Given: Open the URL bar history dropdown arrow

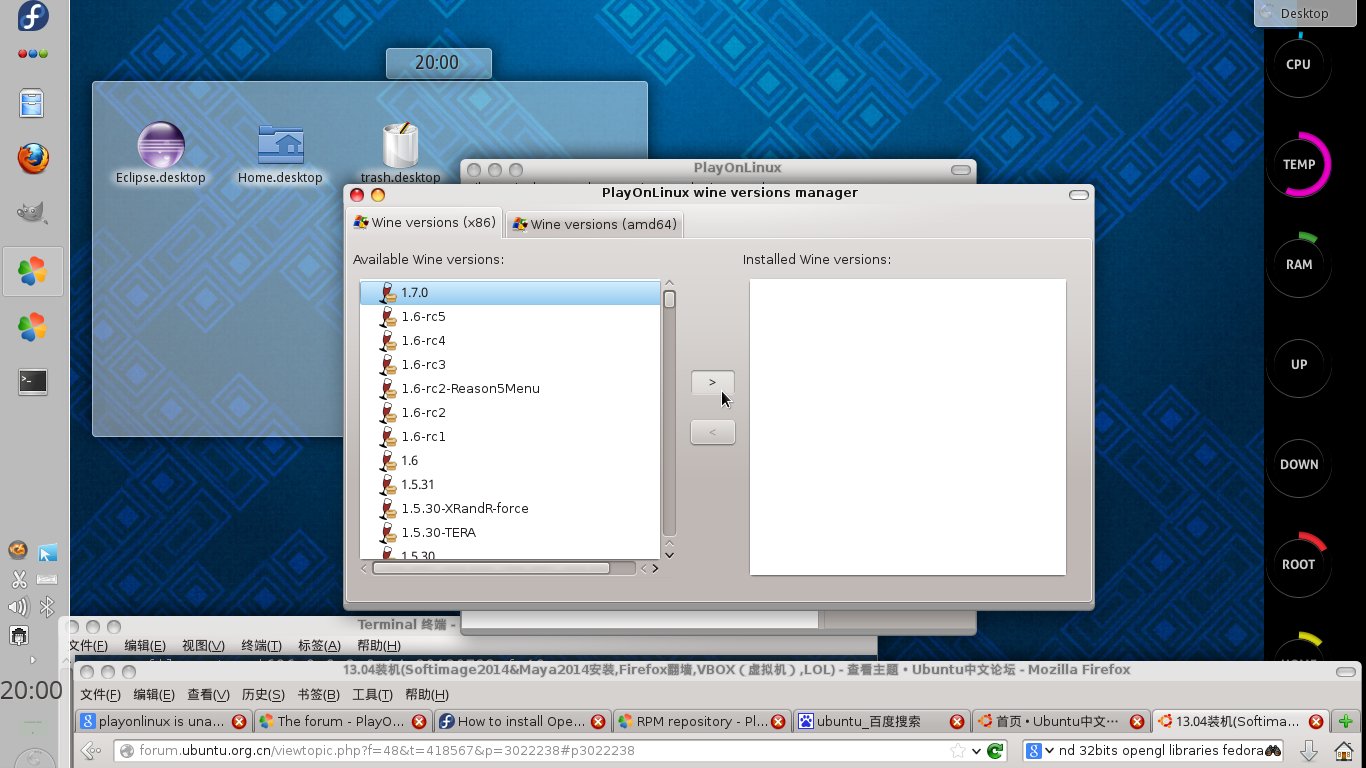Looking at the screenshot, I should pyautogui.click(x=974, y=751).
